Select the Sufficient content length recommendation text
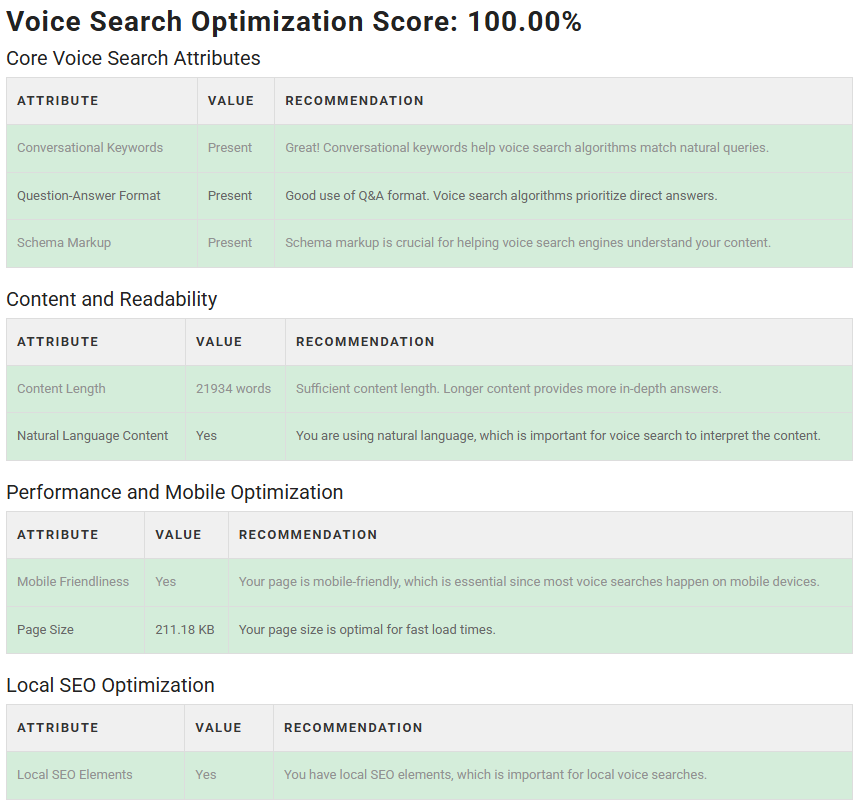 [508, 389]
